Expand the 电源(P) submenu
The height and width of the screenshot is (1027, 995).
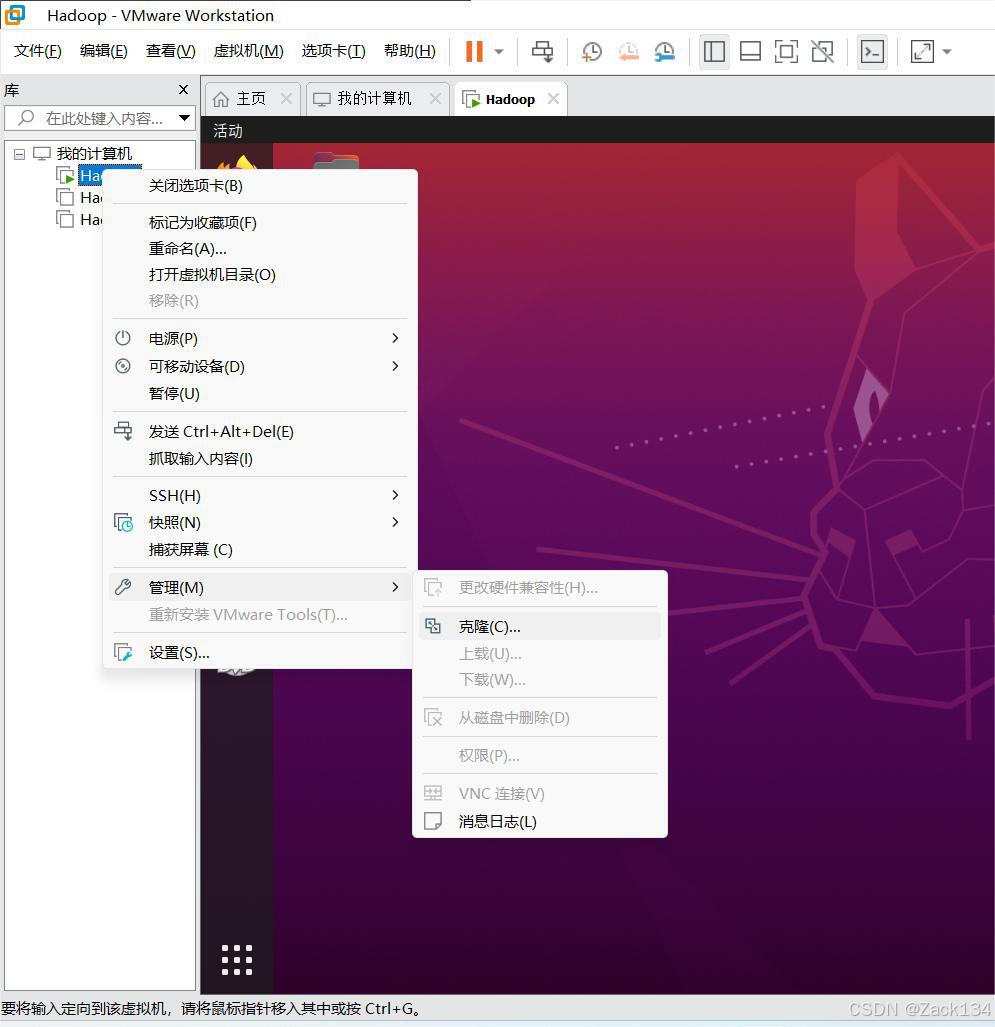tap(260, 339)
